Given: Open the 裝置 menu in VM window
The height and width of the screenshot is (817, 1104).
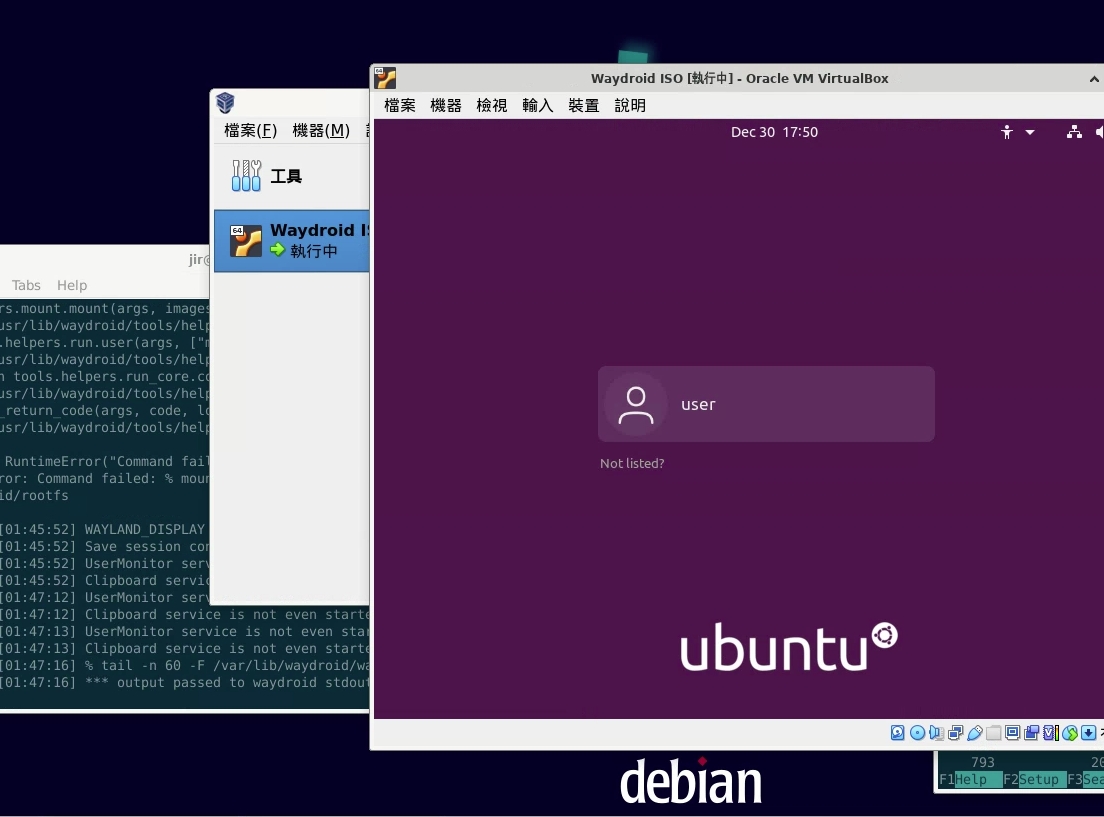Looking at the screenshot, I should [584, 106].
